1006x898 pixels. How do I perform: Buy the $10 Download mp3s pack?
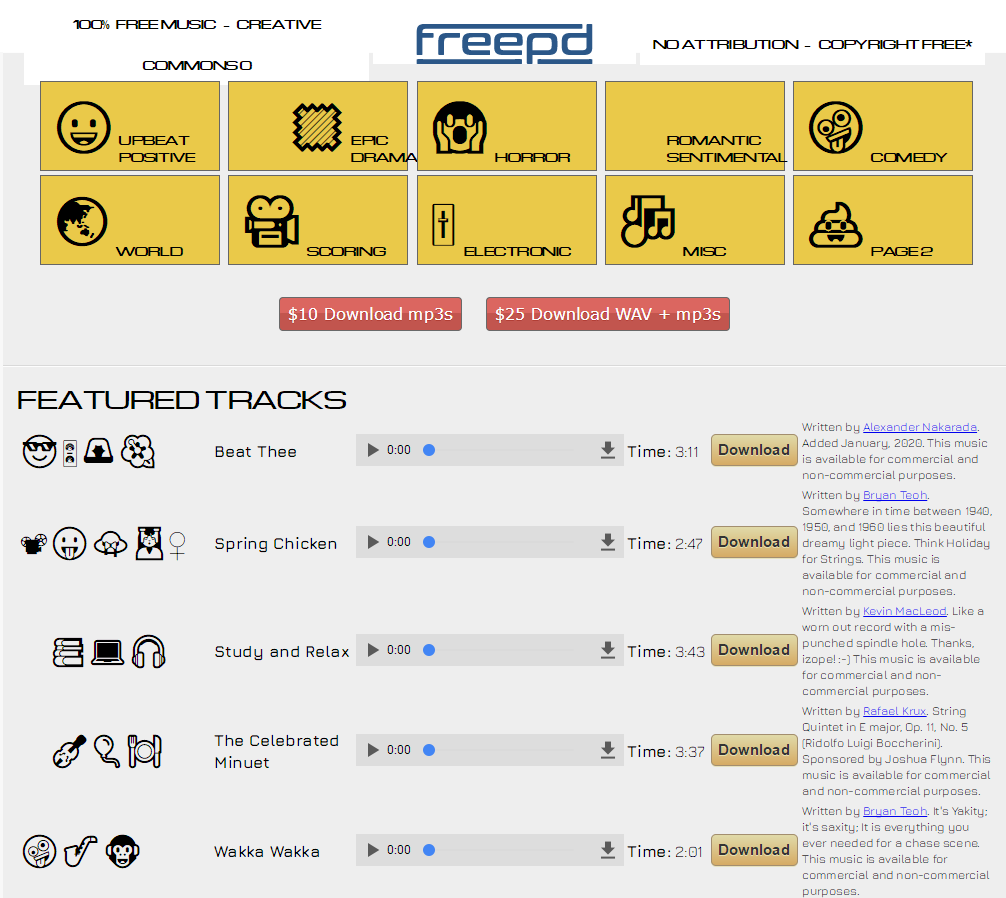tap(370, 314)
